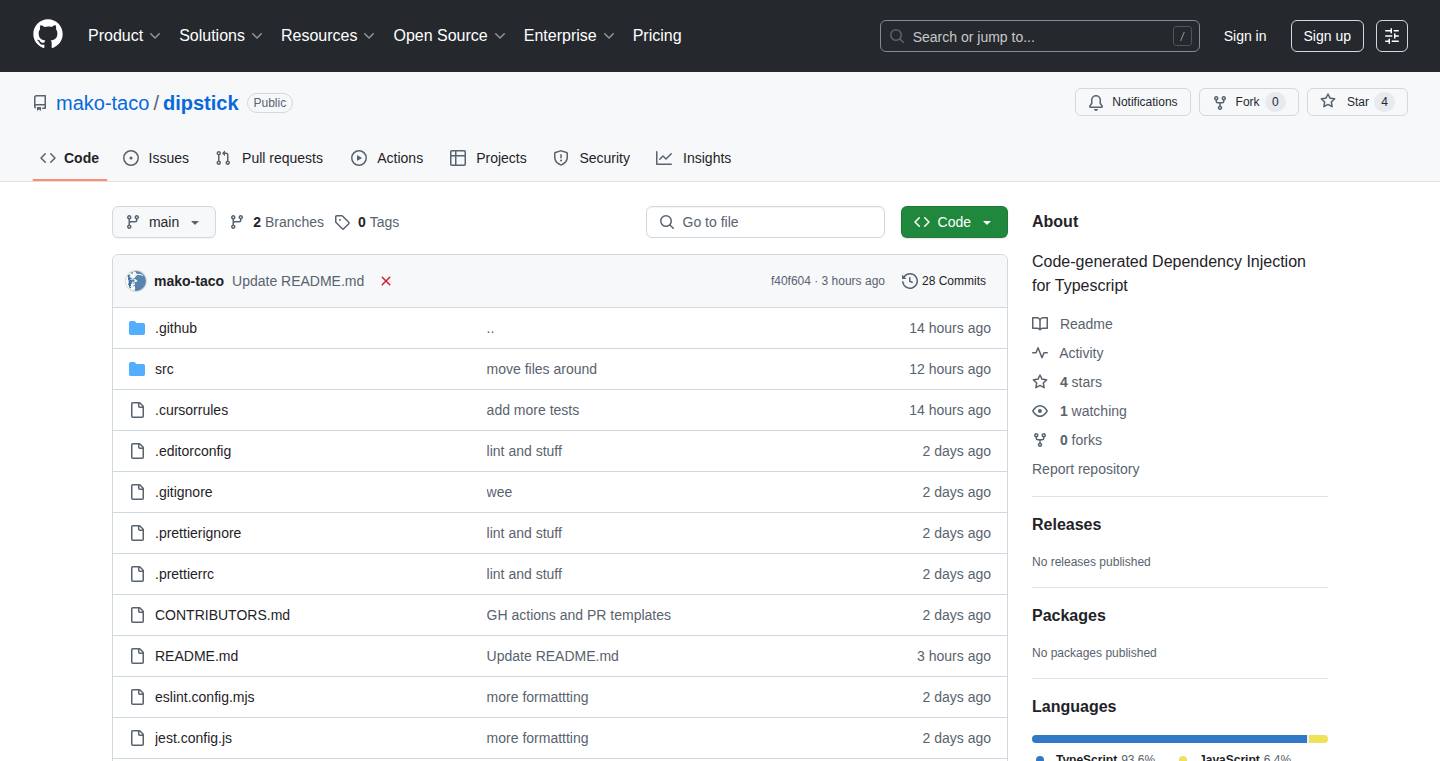Click the src folder icon
1440x761 pixels.
tap(137, 369)
